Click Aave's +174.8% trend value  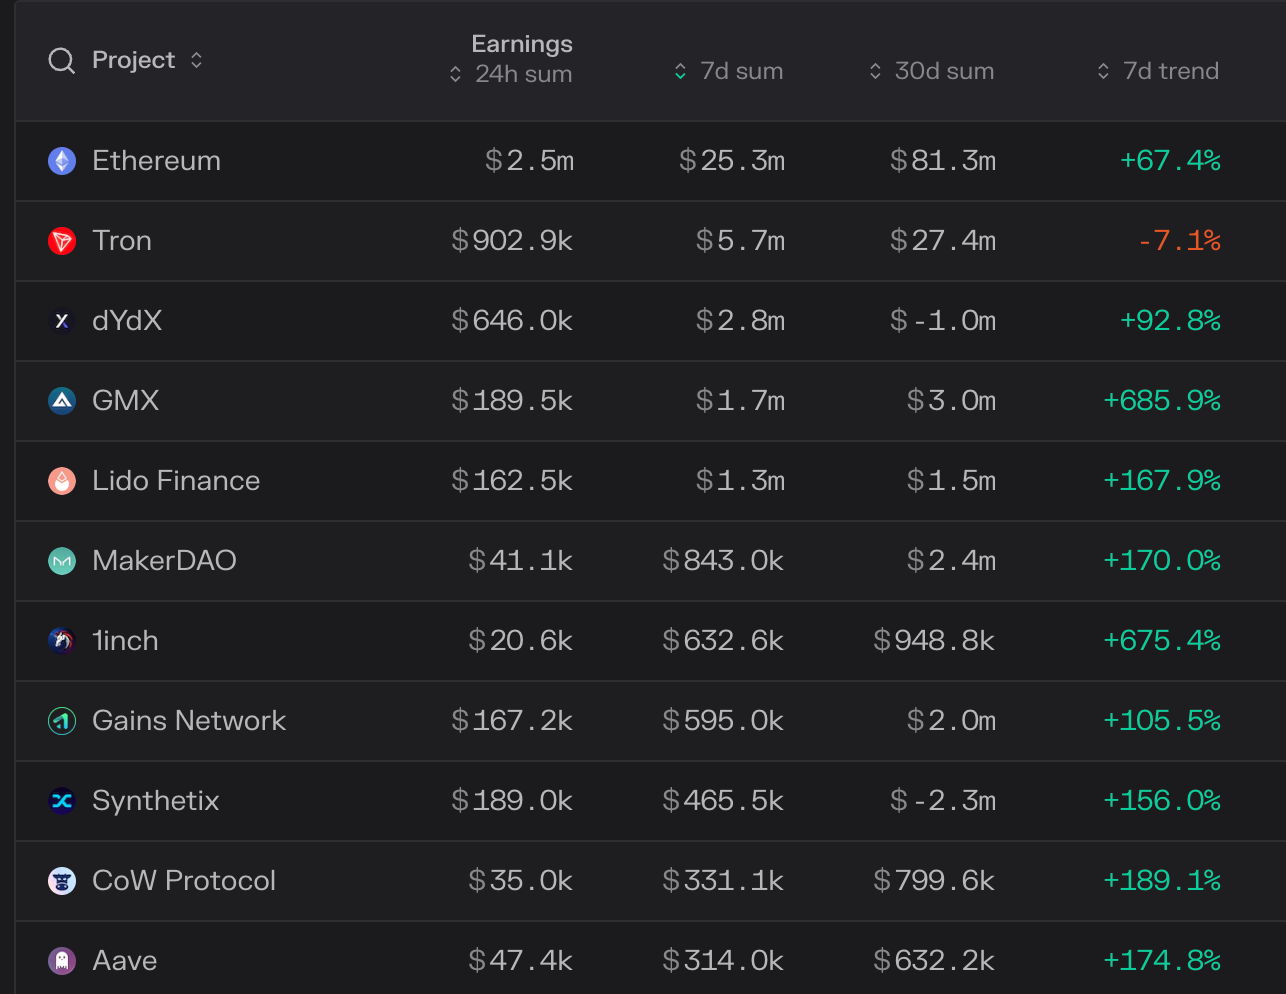pyautogui.click(x=1162, y=961)
